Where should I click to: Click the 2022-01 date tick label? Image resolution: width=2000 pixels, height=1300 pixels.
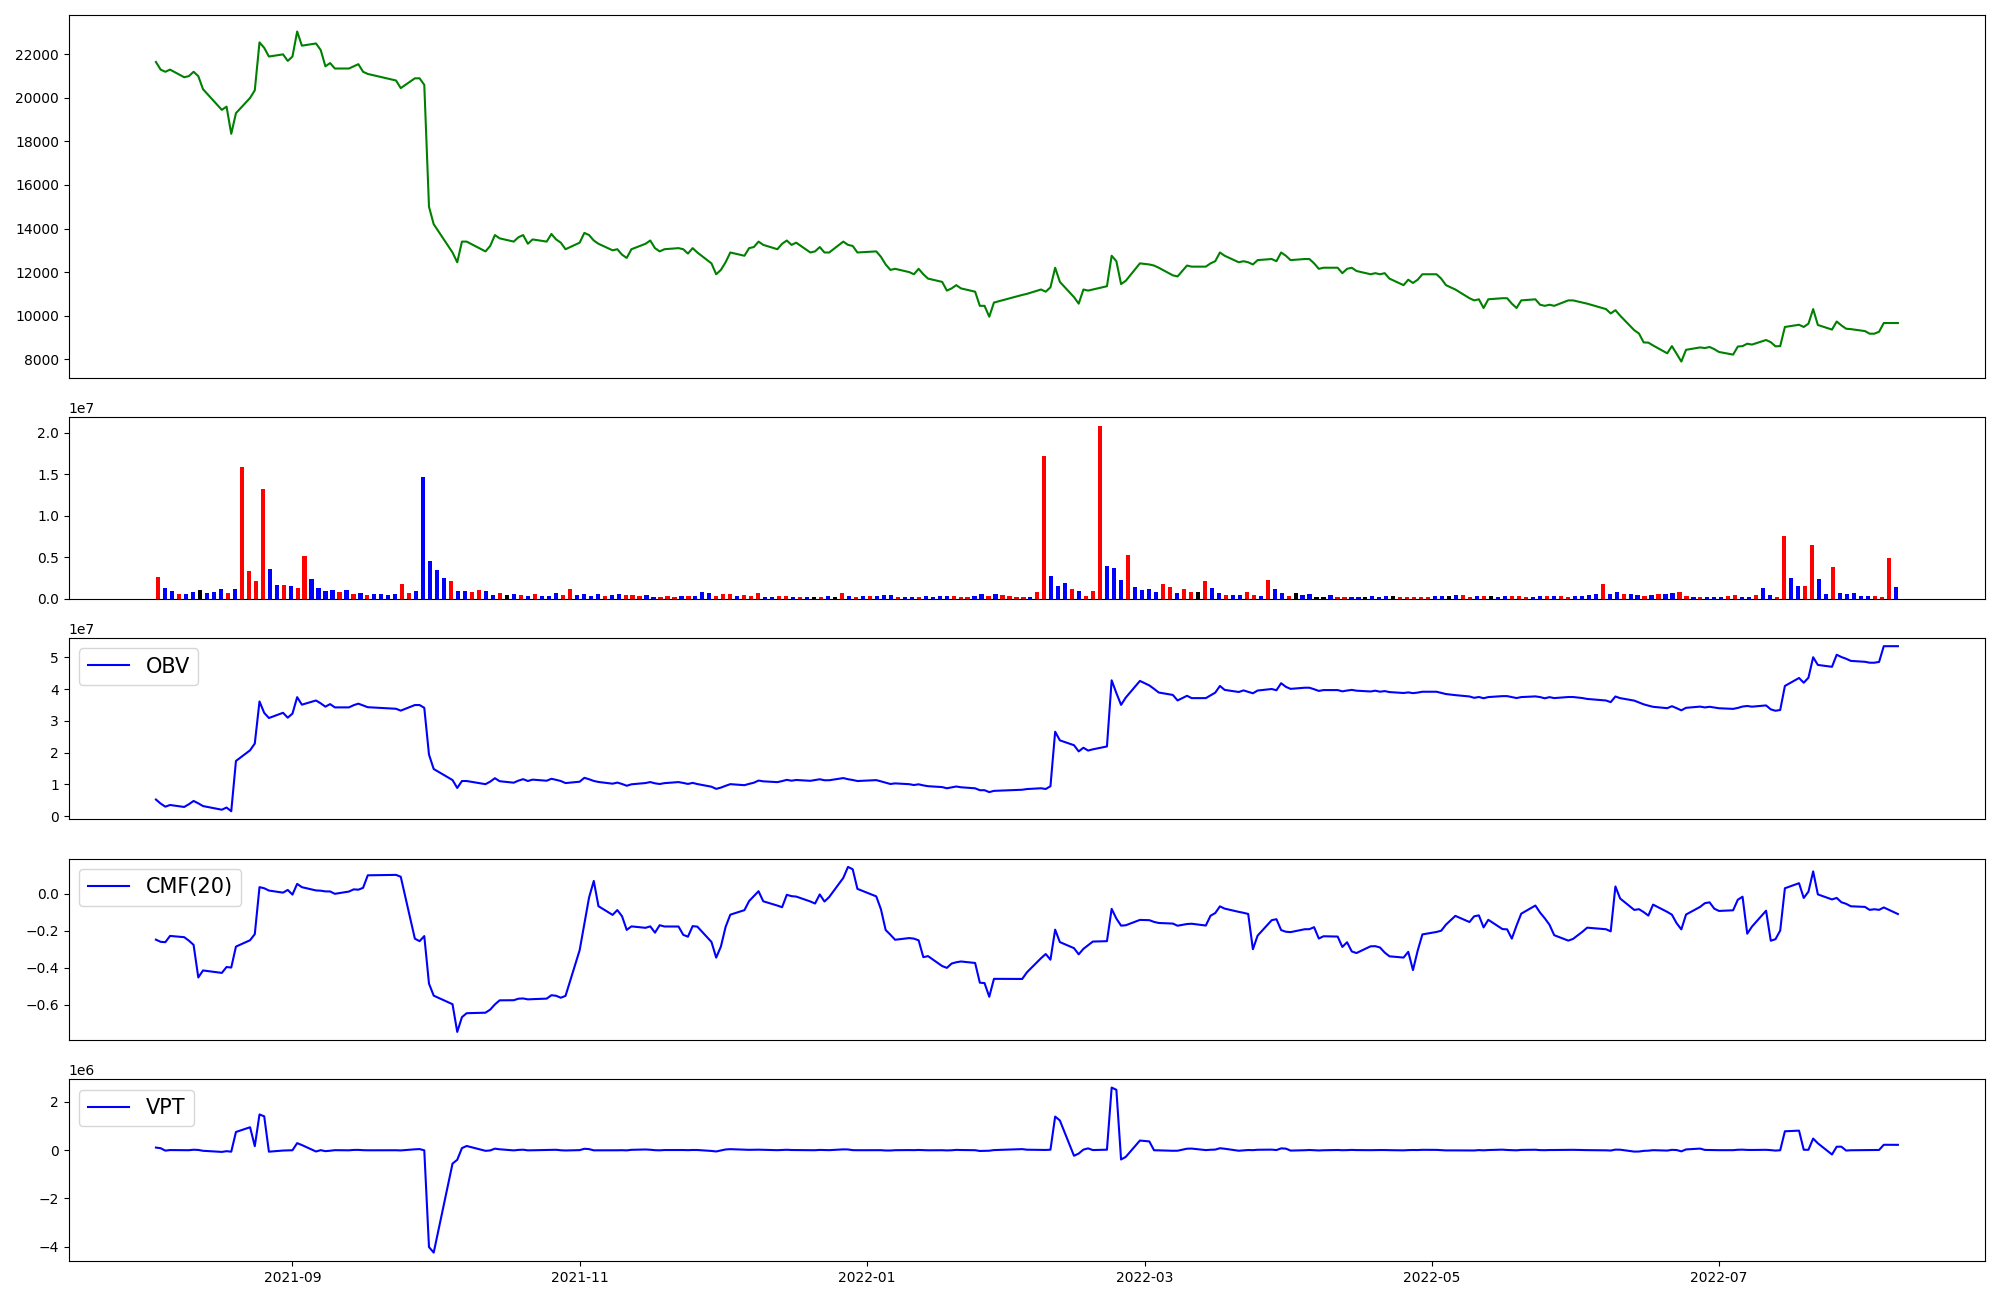tap(867, 1277)
